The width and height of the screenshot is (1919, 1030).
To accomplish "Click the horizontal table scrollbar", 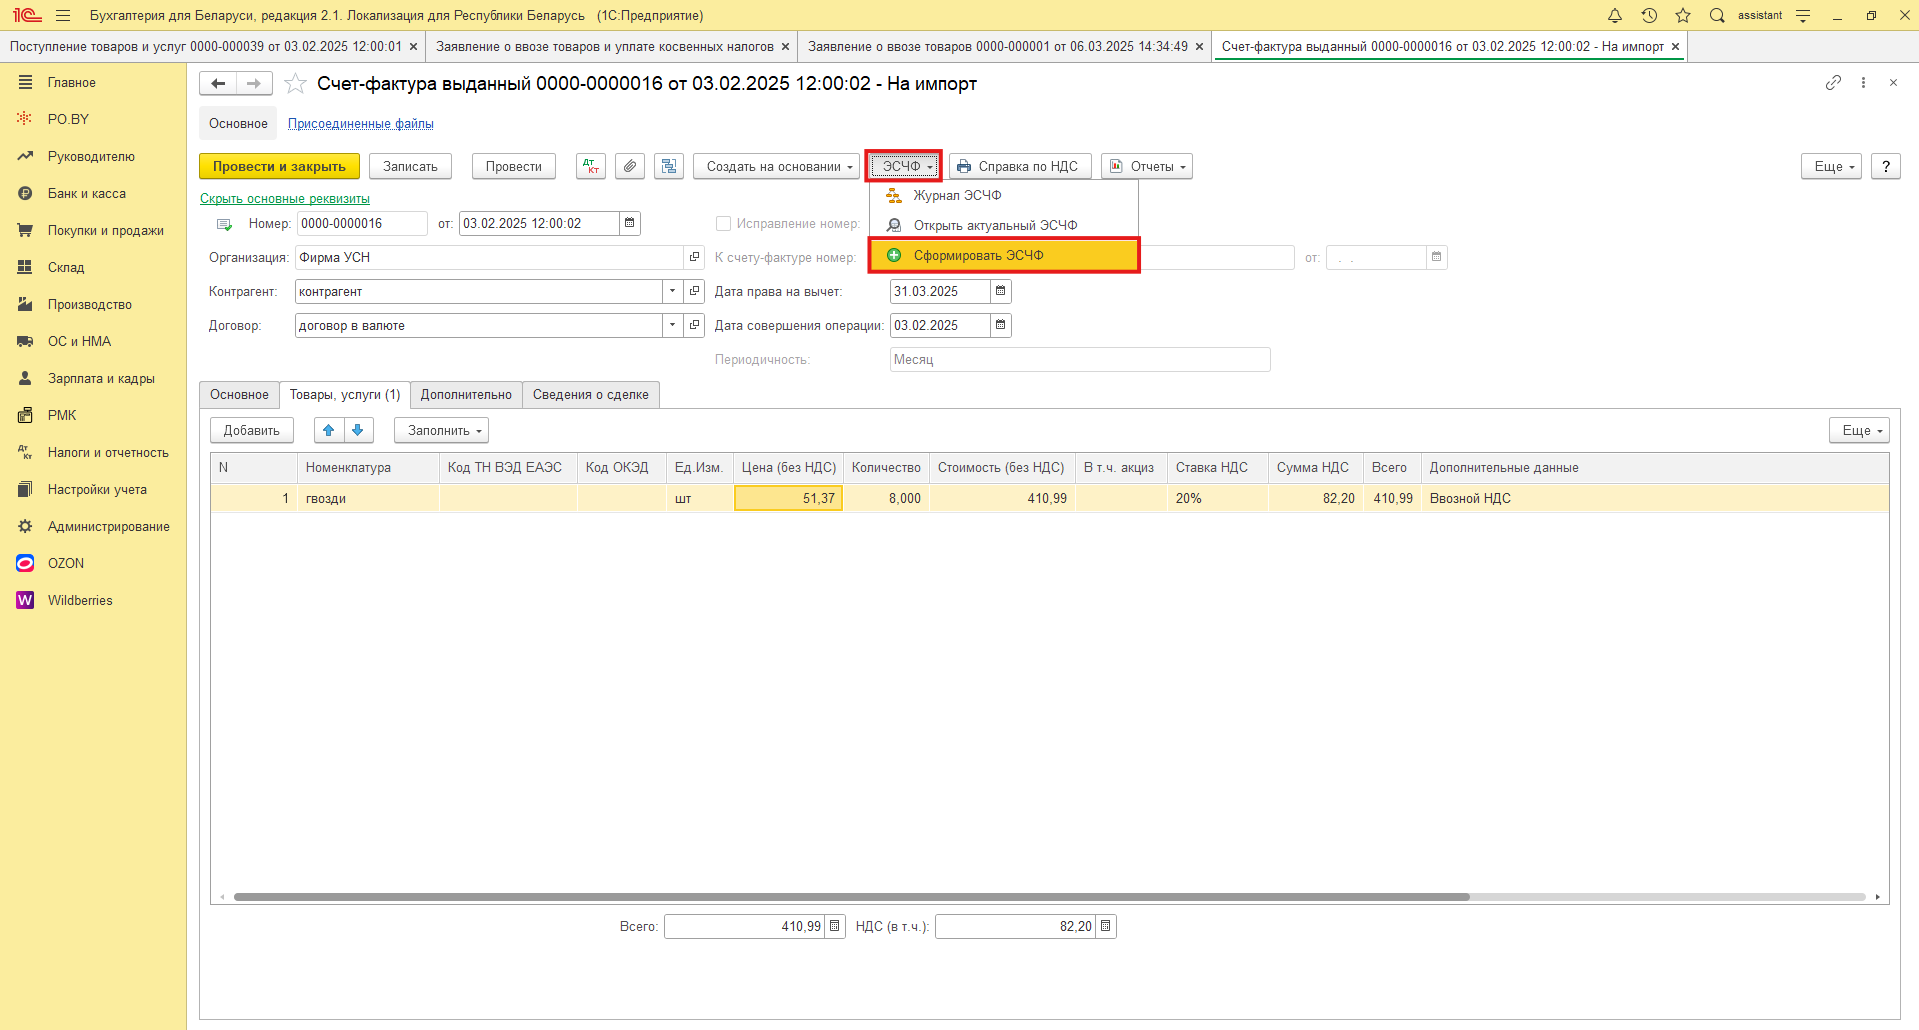I will 850,897.
